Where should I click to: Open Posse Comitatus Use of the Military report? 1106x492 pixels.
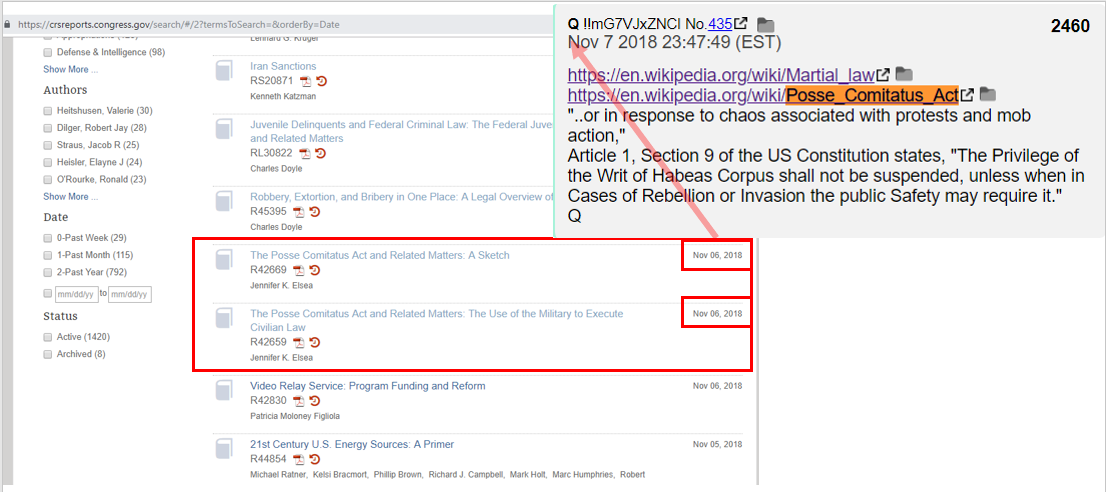[x=437, y=320]
